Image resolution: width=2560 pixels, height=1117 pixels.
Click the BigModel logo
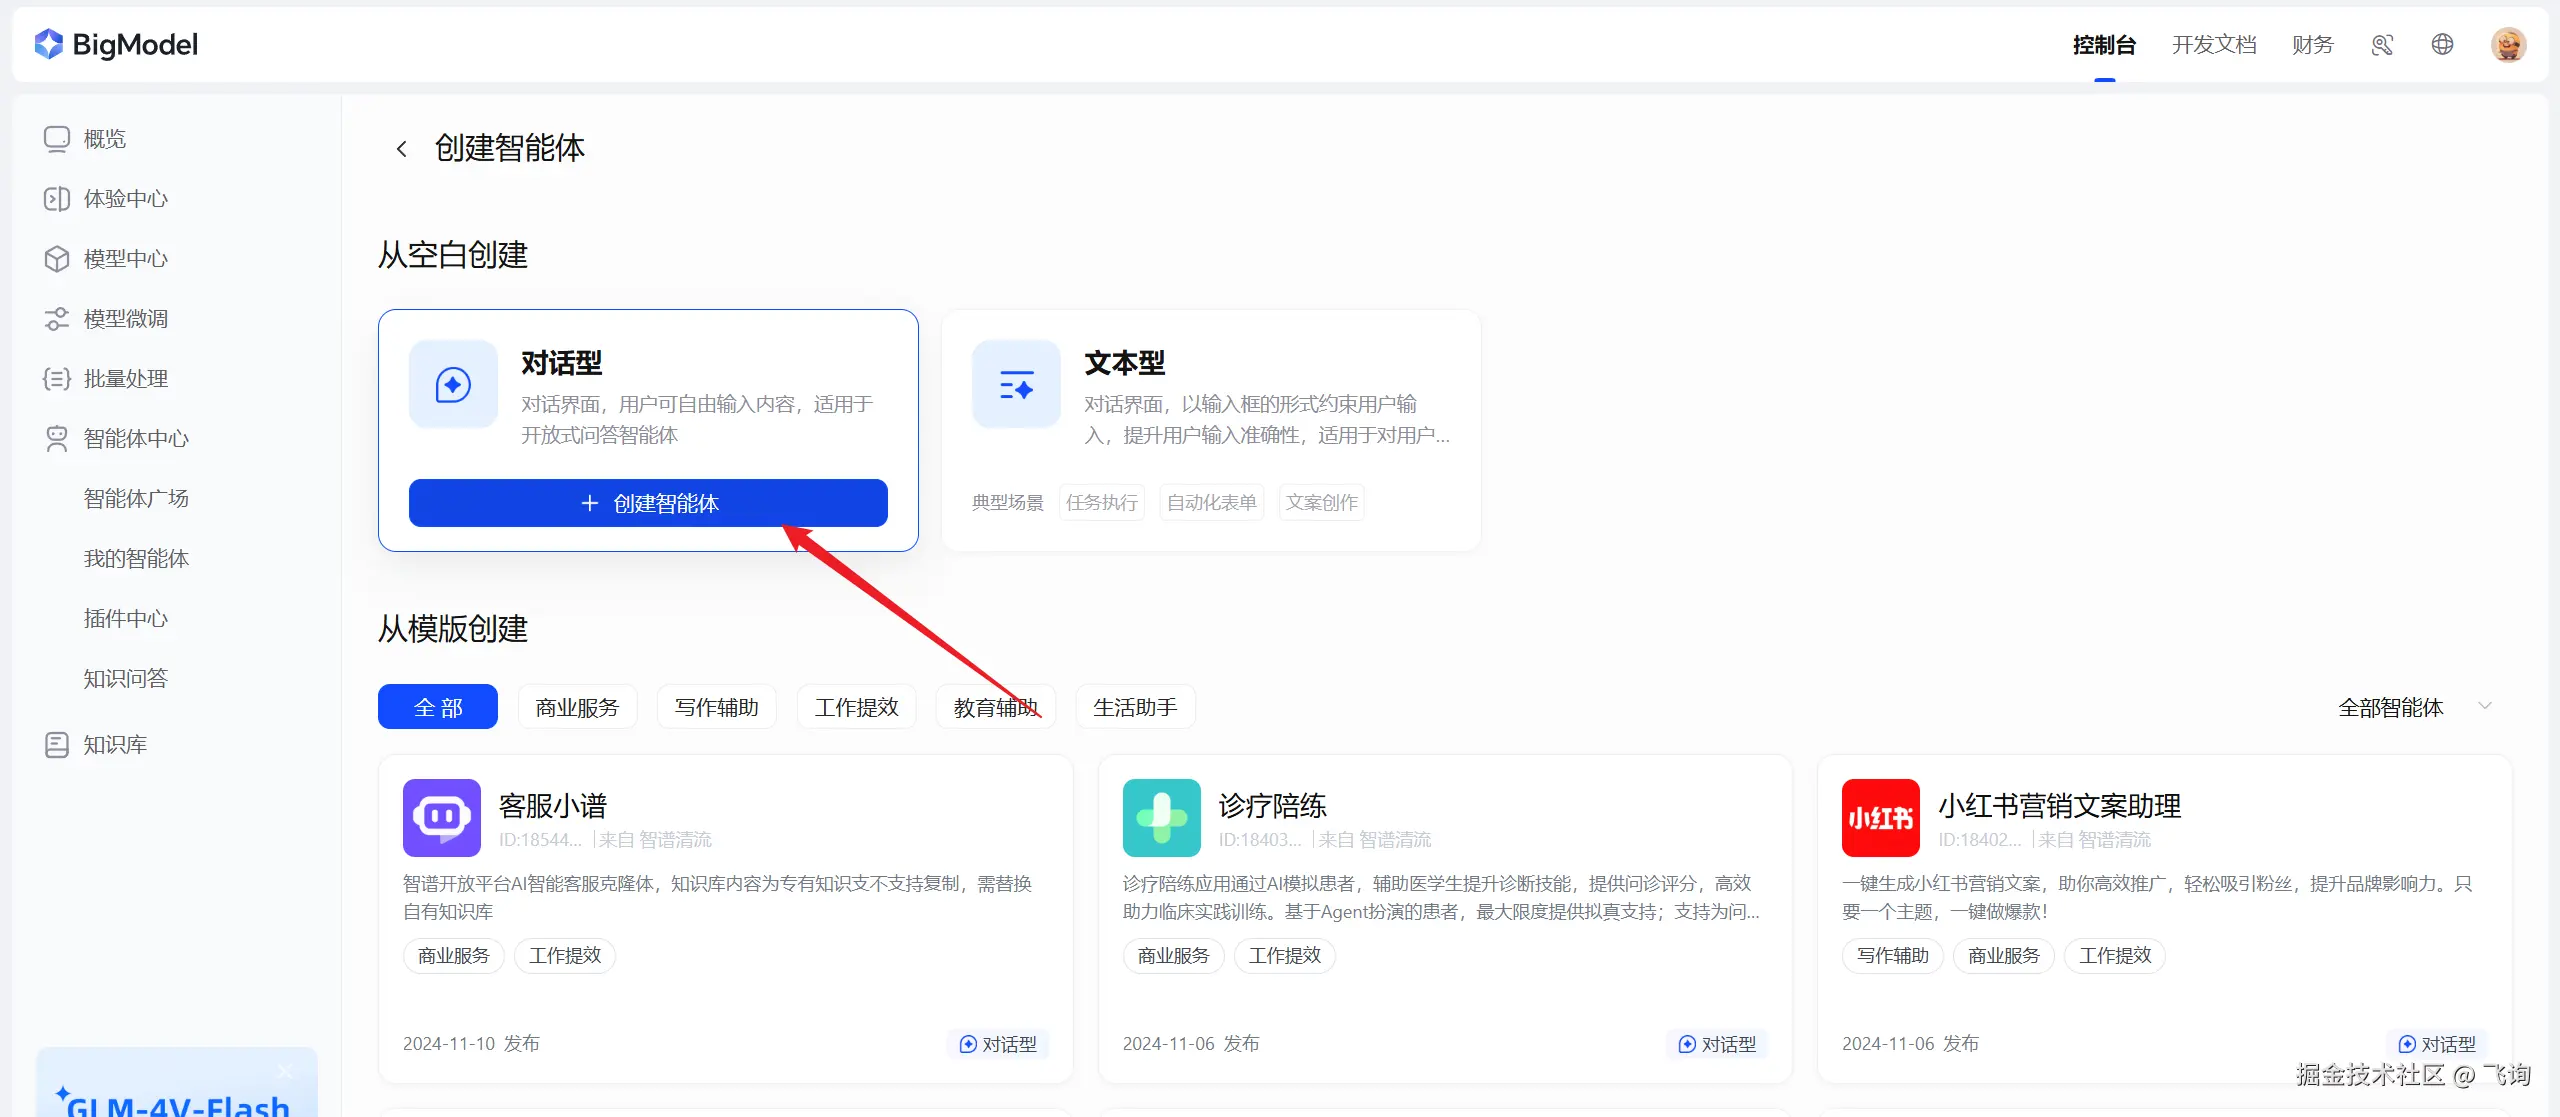coord(116,45)
